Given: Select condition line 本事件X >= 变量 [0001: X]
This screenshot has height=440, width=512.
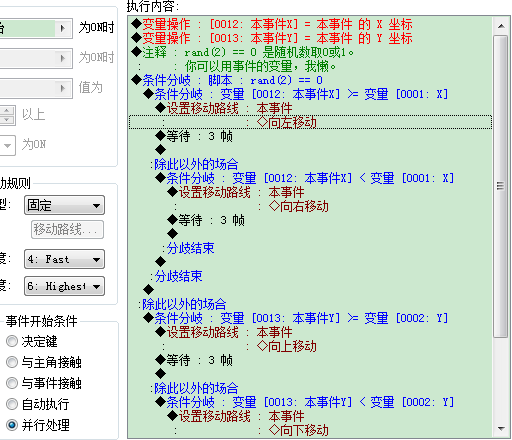Looking at the screenshot, I should (x=310, y=94).
